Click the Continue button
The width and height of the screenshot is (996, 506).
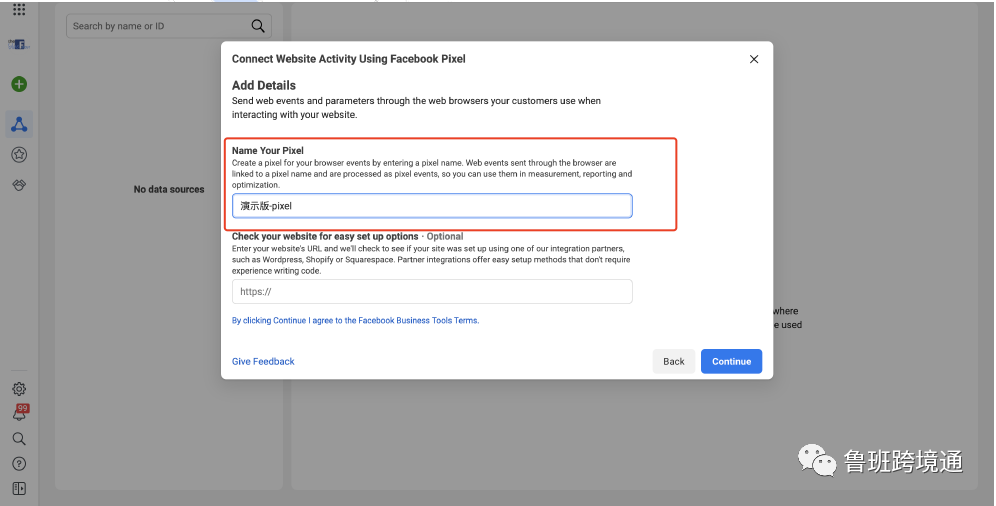pyautogui.click(x=731, y=361)
